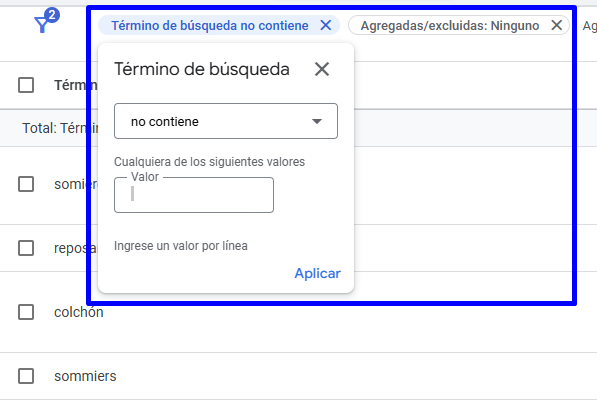Toggle the select-all checkbox in header row

[x=26, y=85]
